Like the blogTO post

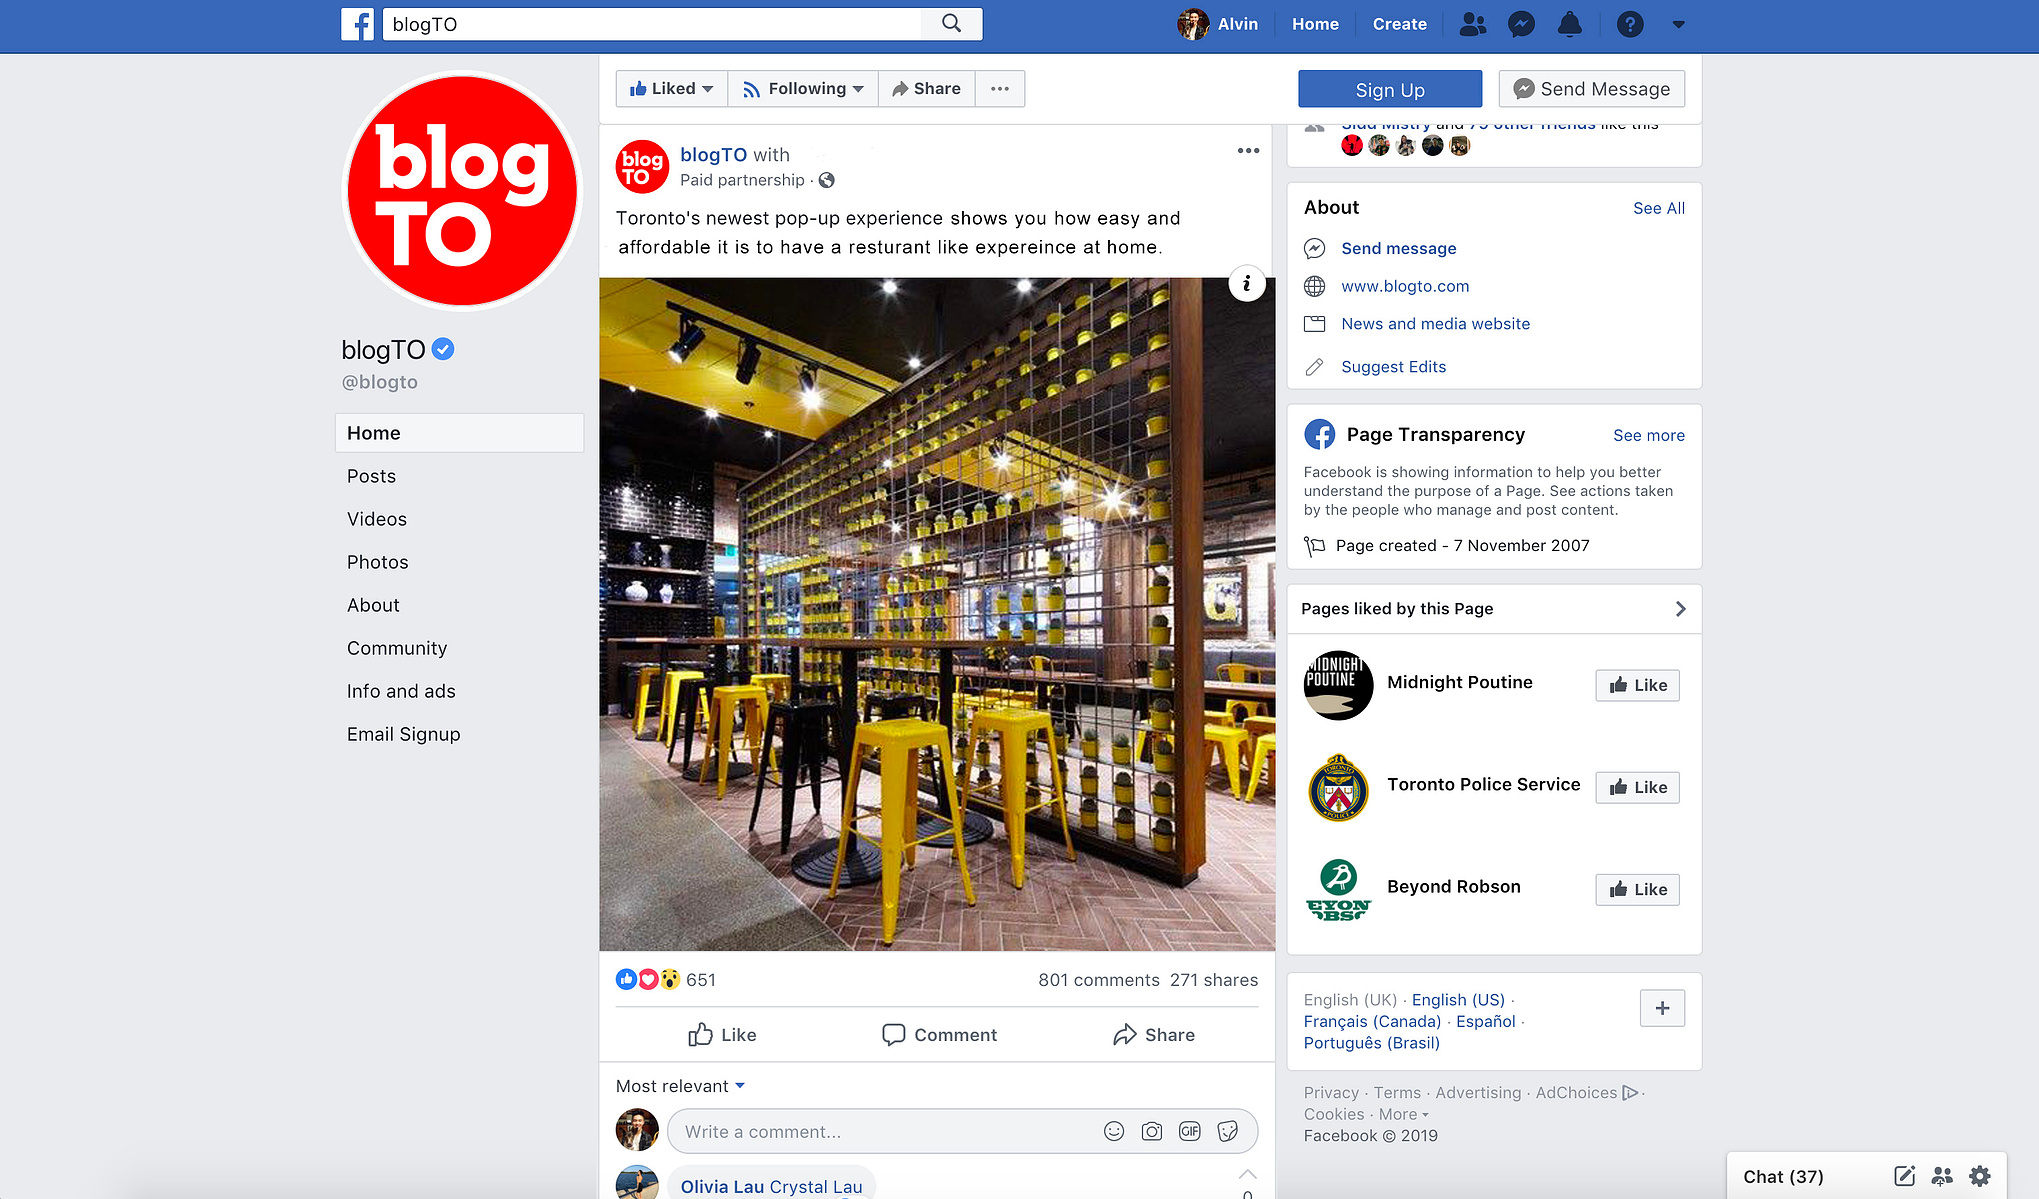pos(722,1035)
